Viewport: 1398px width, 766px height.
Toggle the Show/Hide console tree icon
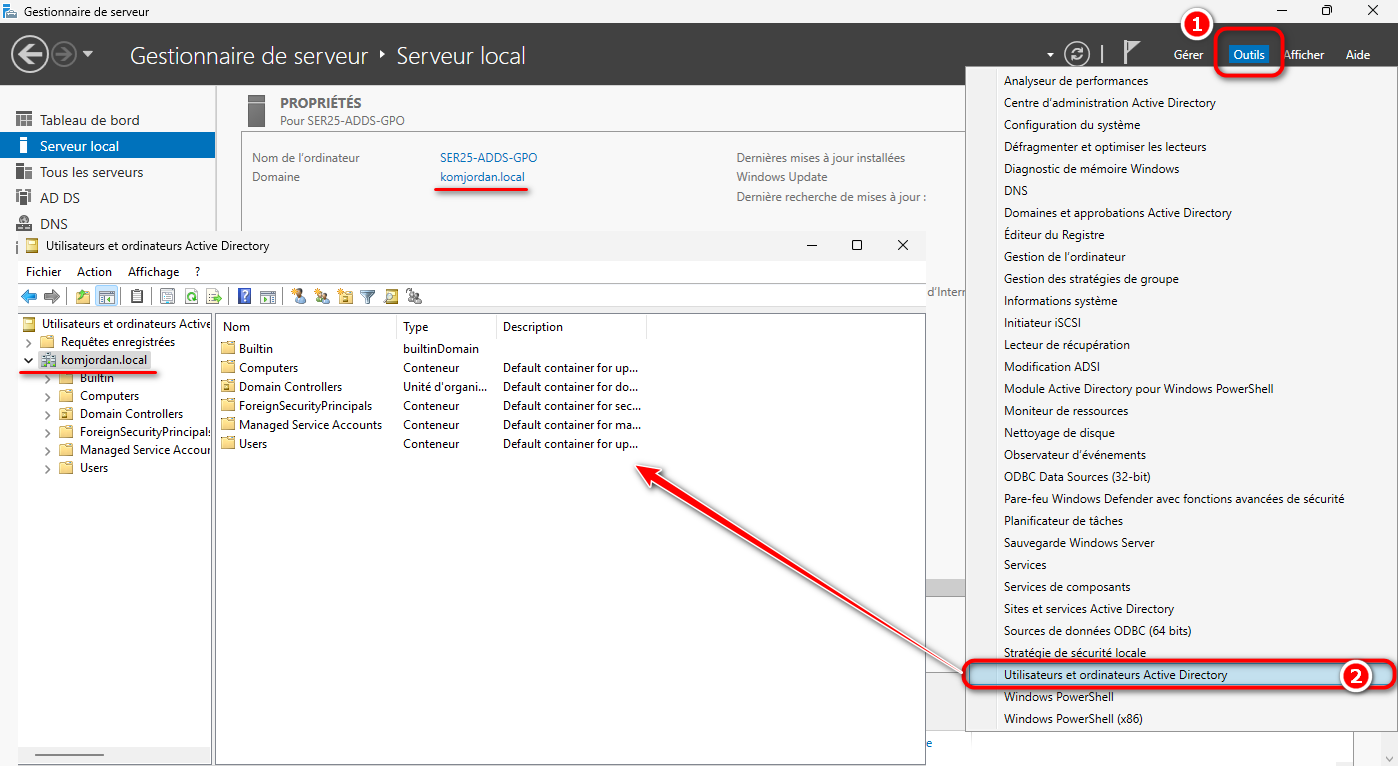click(106, 296)
